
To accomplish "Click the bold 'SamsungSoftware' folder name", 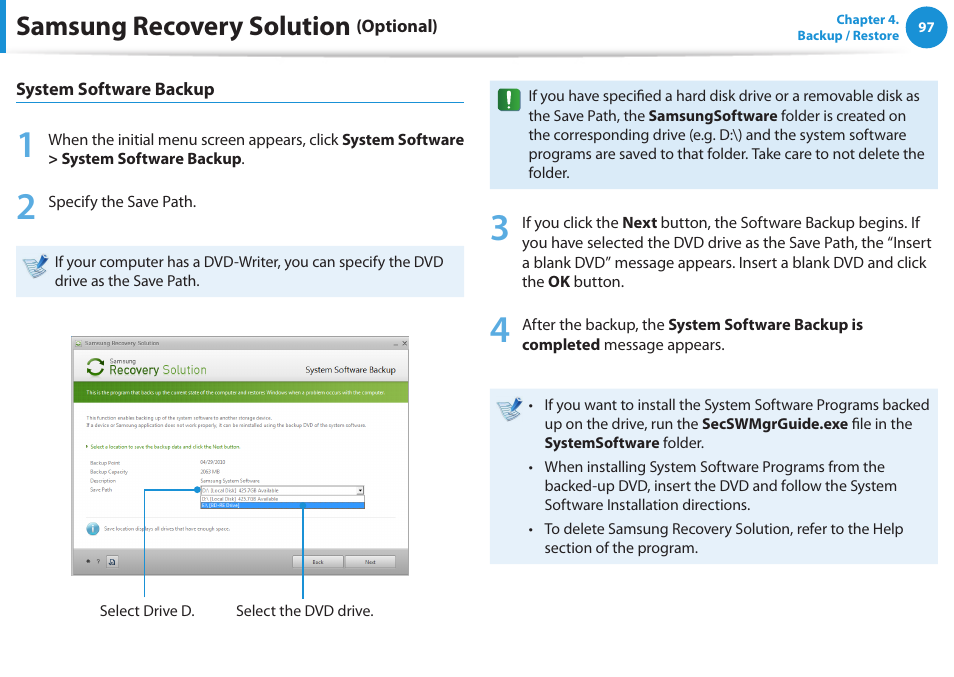I will pyautogui.click(x=712, y=116).
